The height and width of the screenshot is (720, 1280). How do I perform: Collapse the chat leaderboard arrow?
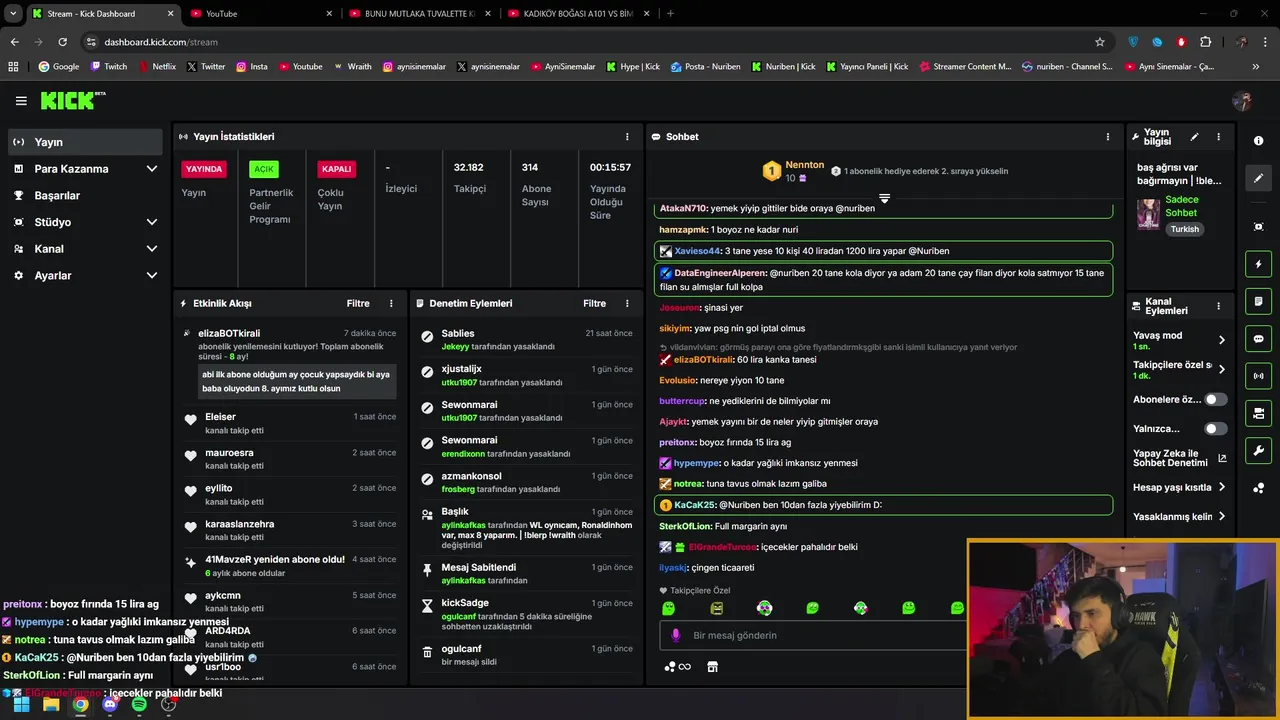point(884,198)
